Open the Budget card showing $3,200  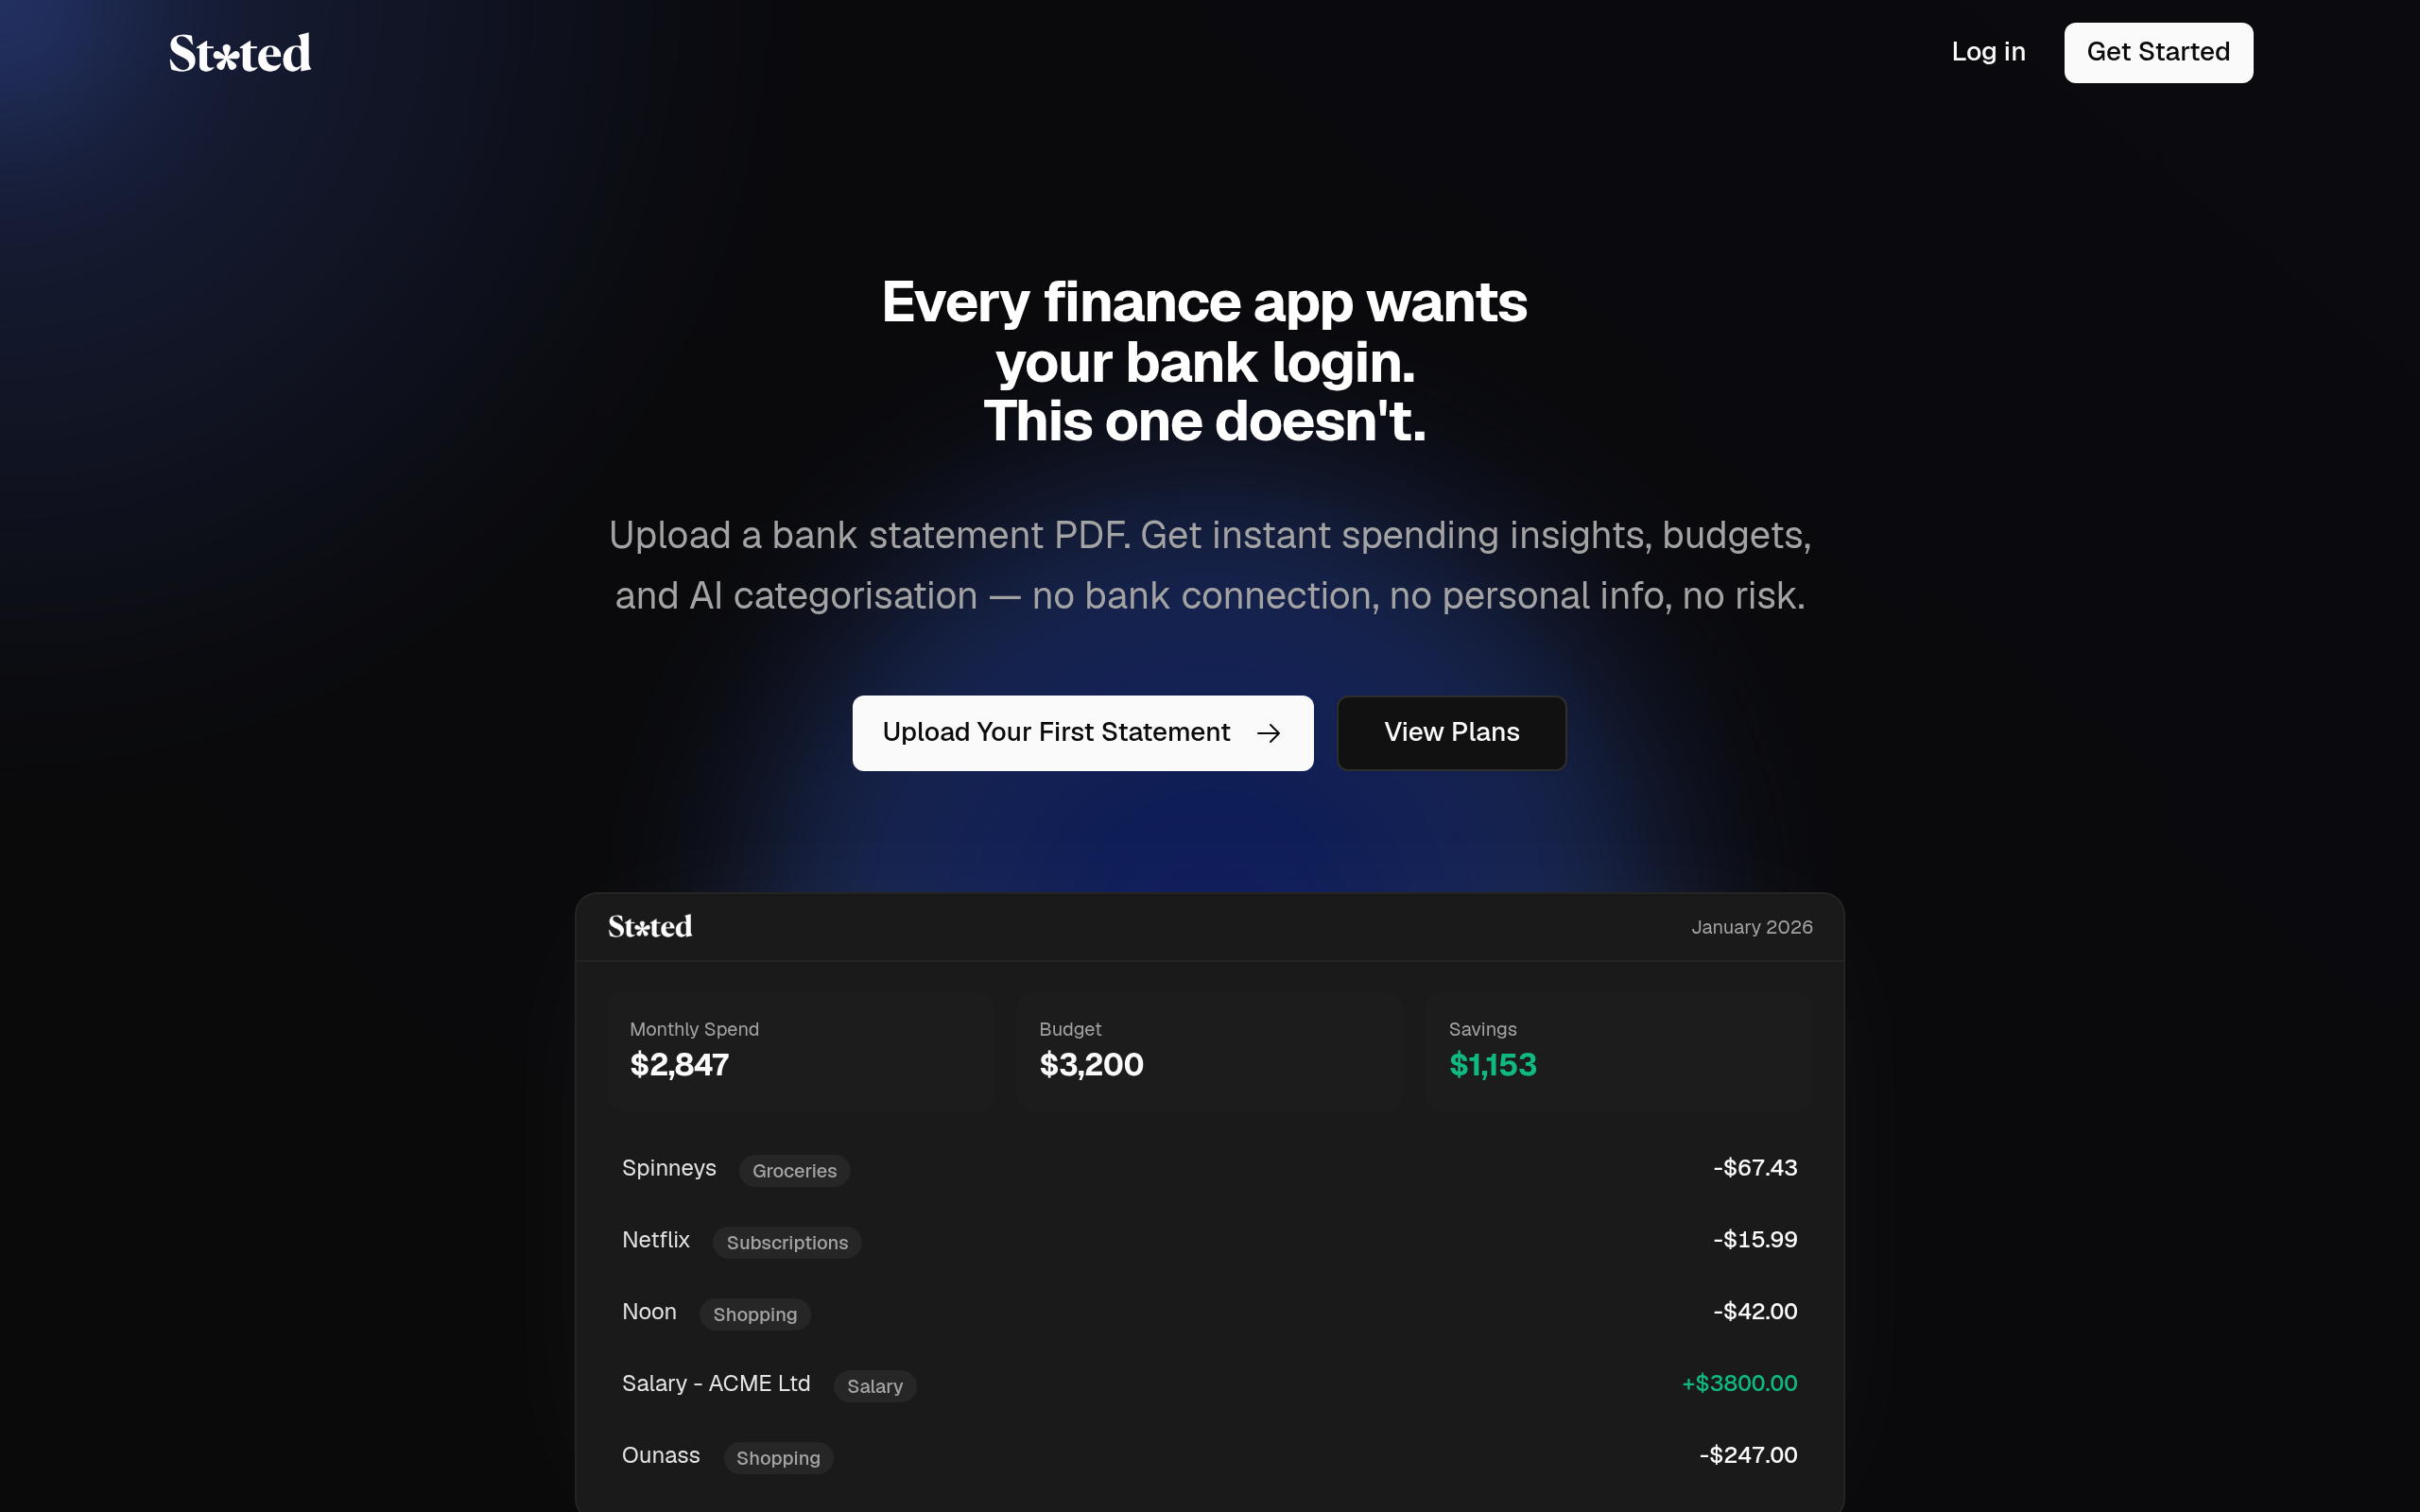[x=1209, y=1051]
